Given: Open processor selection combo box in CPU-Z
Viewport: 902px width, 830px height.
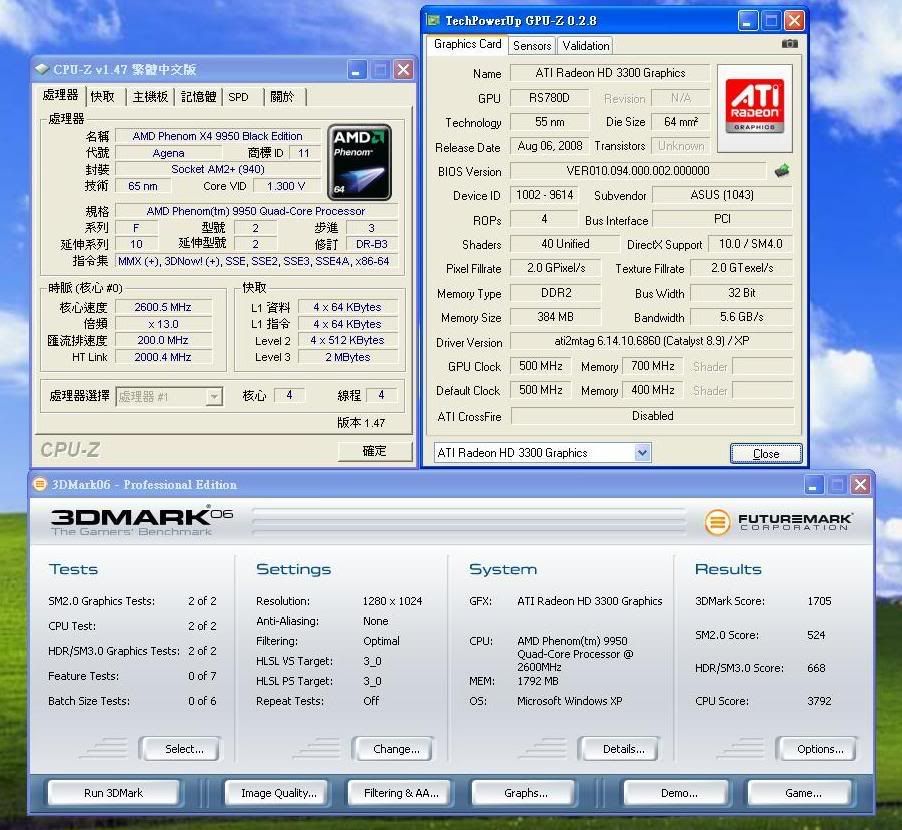Looking at the screenshot, I should [169, 396].
